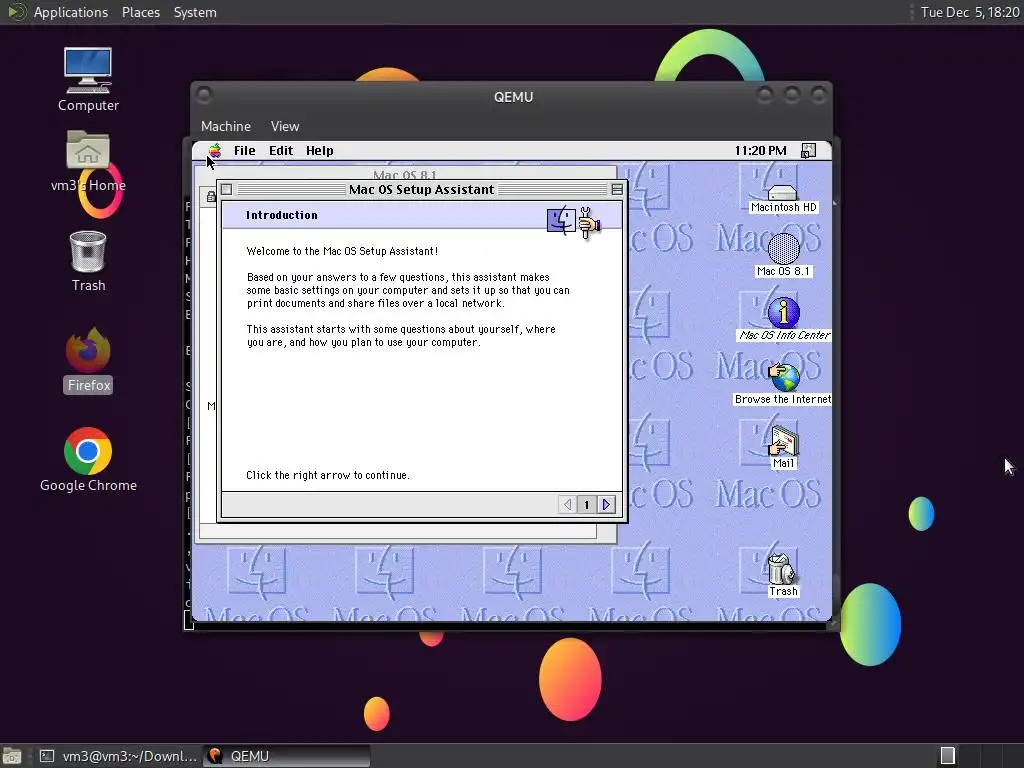Select the Macintosh HD disk icon

pyautogui.click(x=783, y=198)
